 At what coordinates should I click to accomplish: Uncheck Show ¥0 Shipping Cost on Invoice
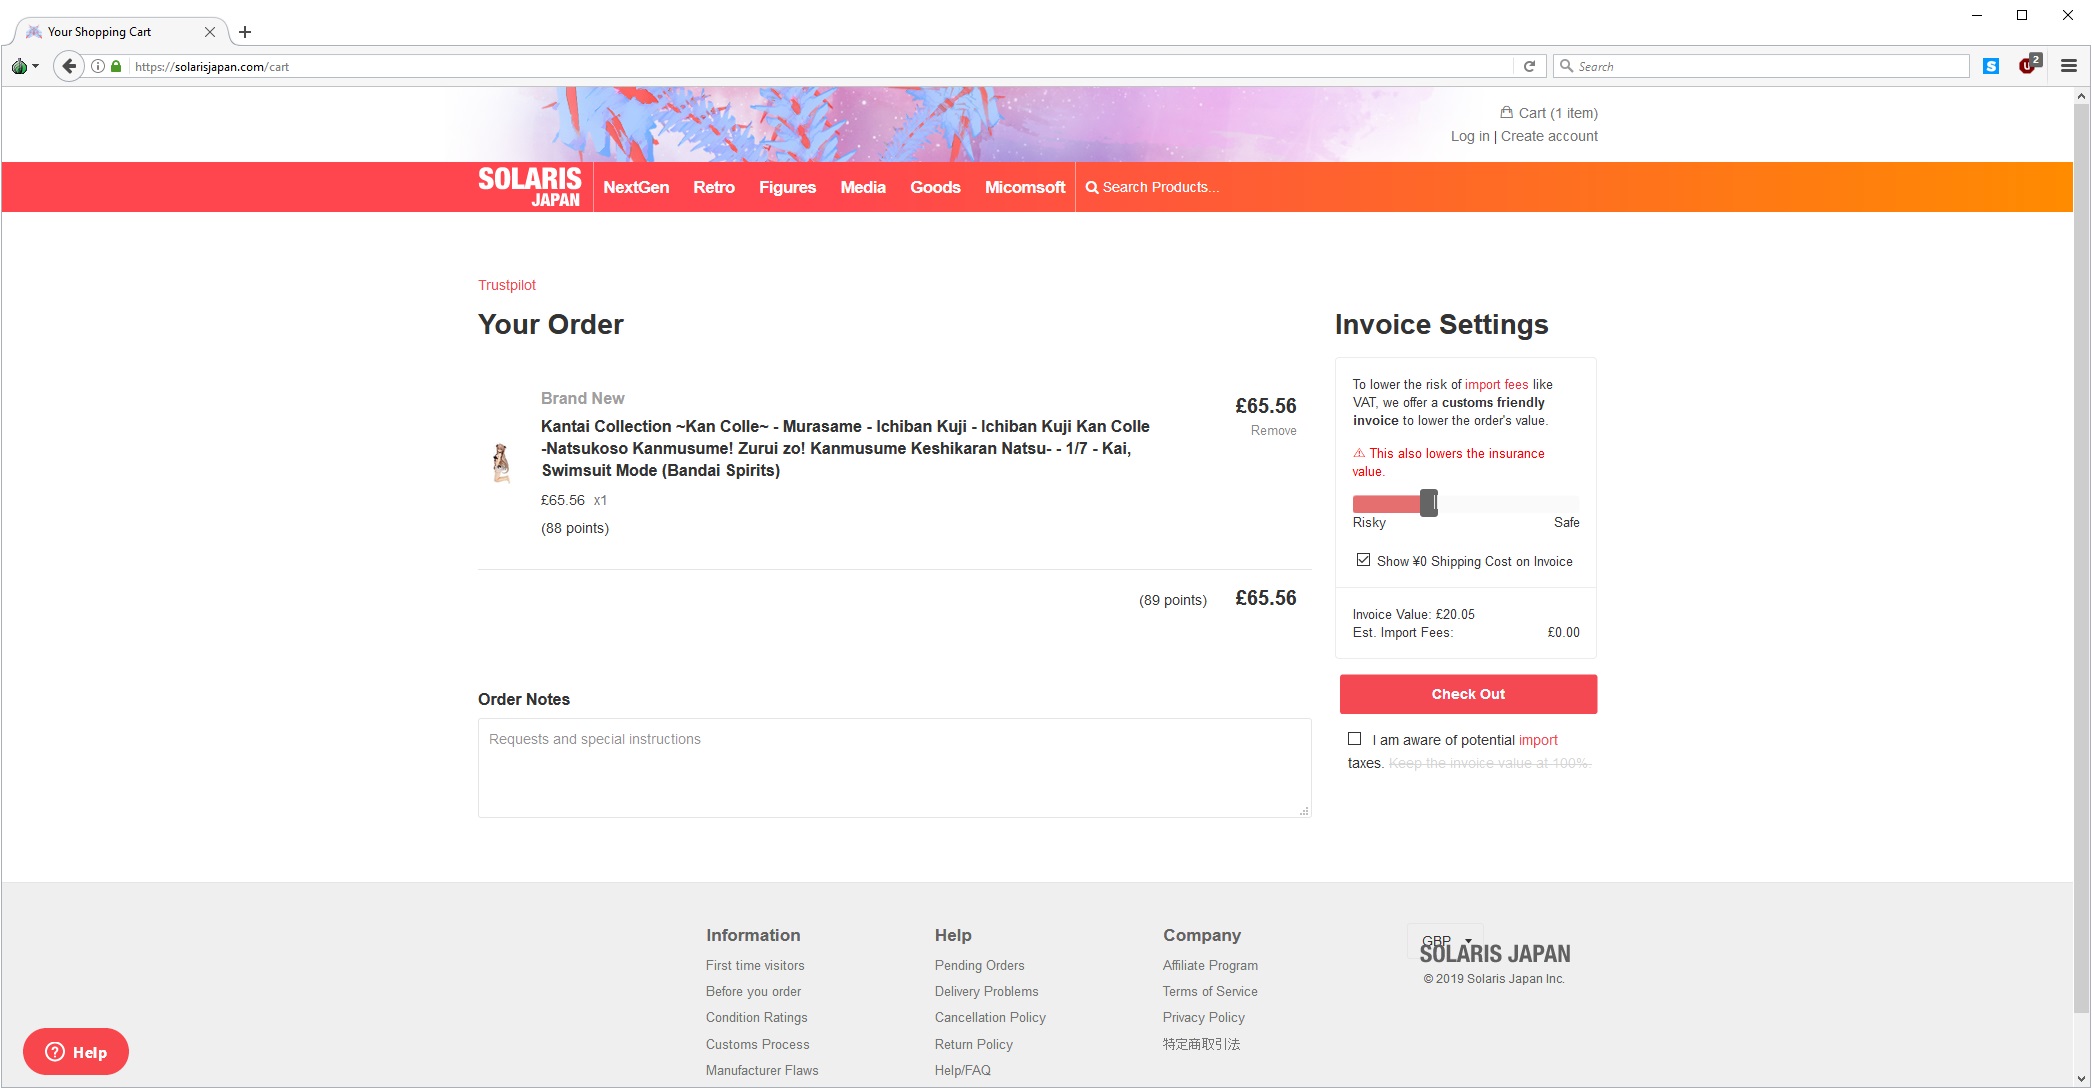click(x=1363, y=560)
